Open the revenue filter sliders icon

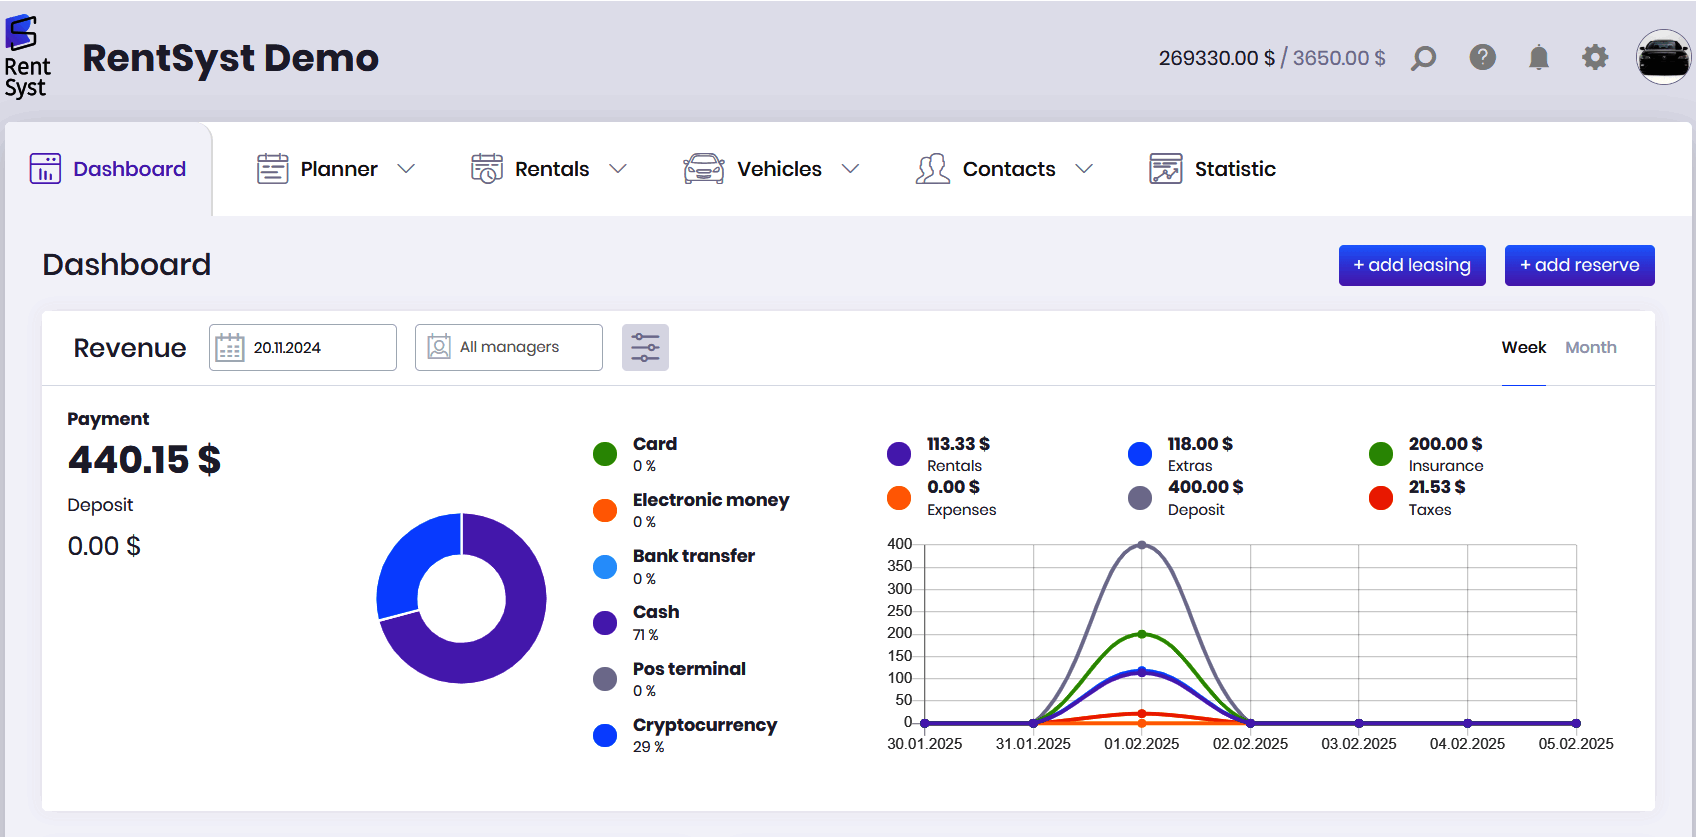[645, 348]
